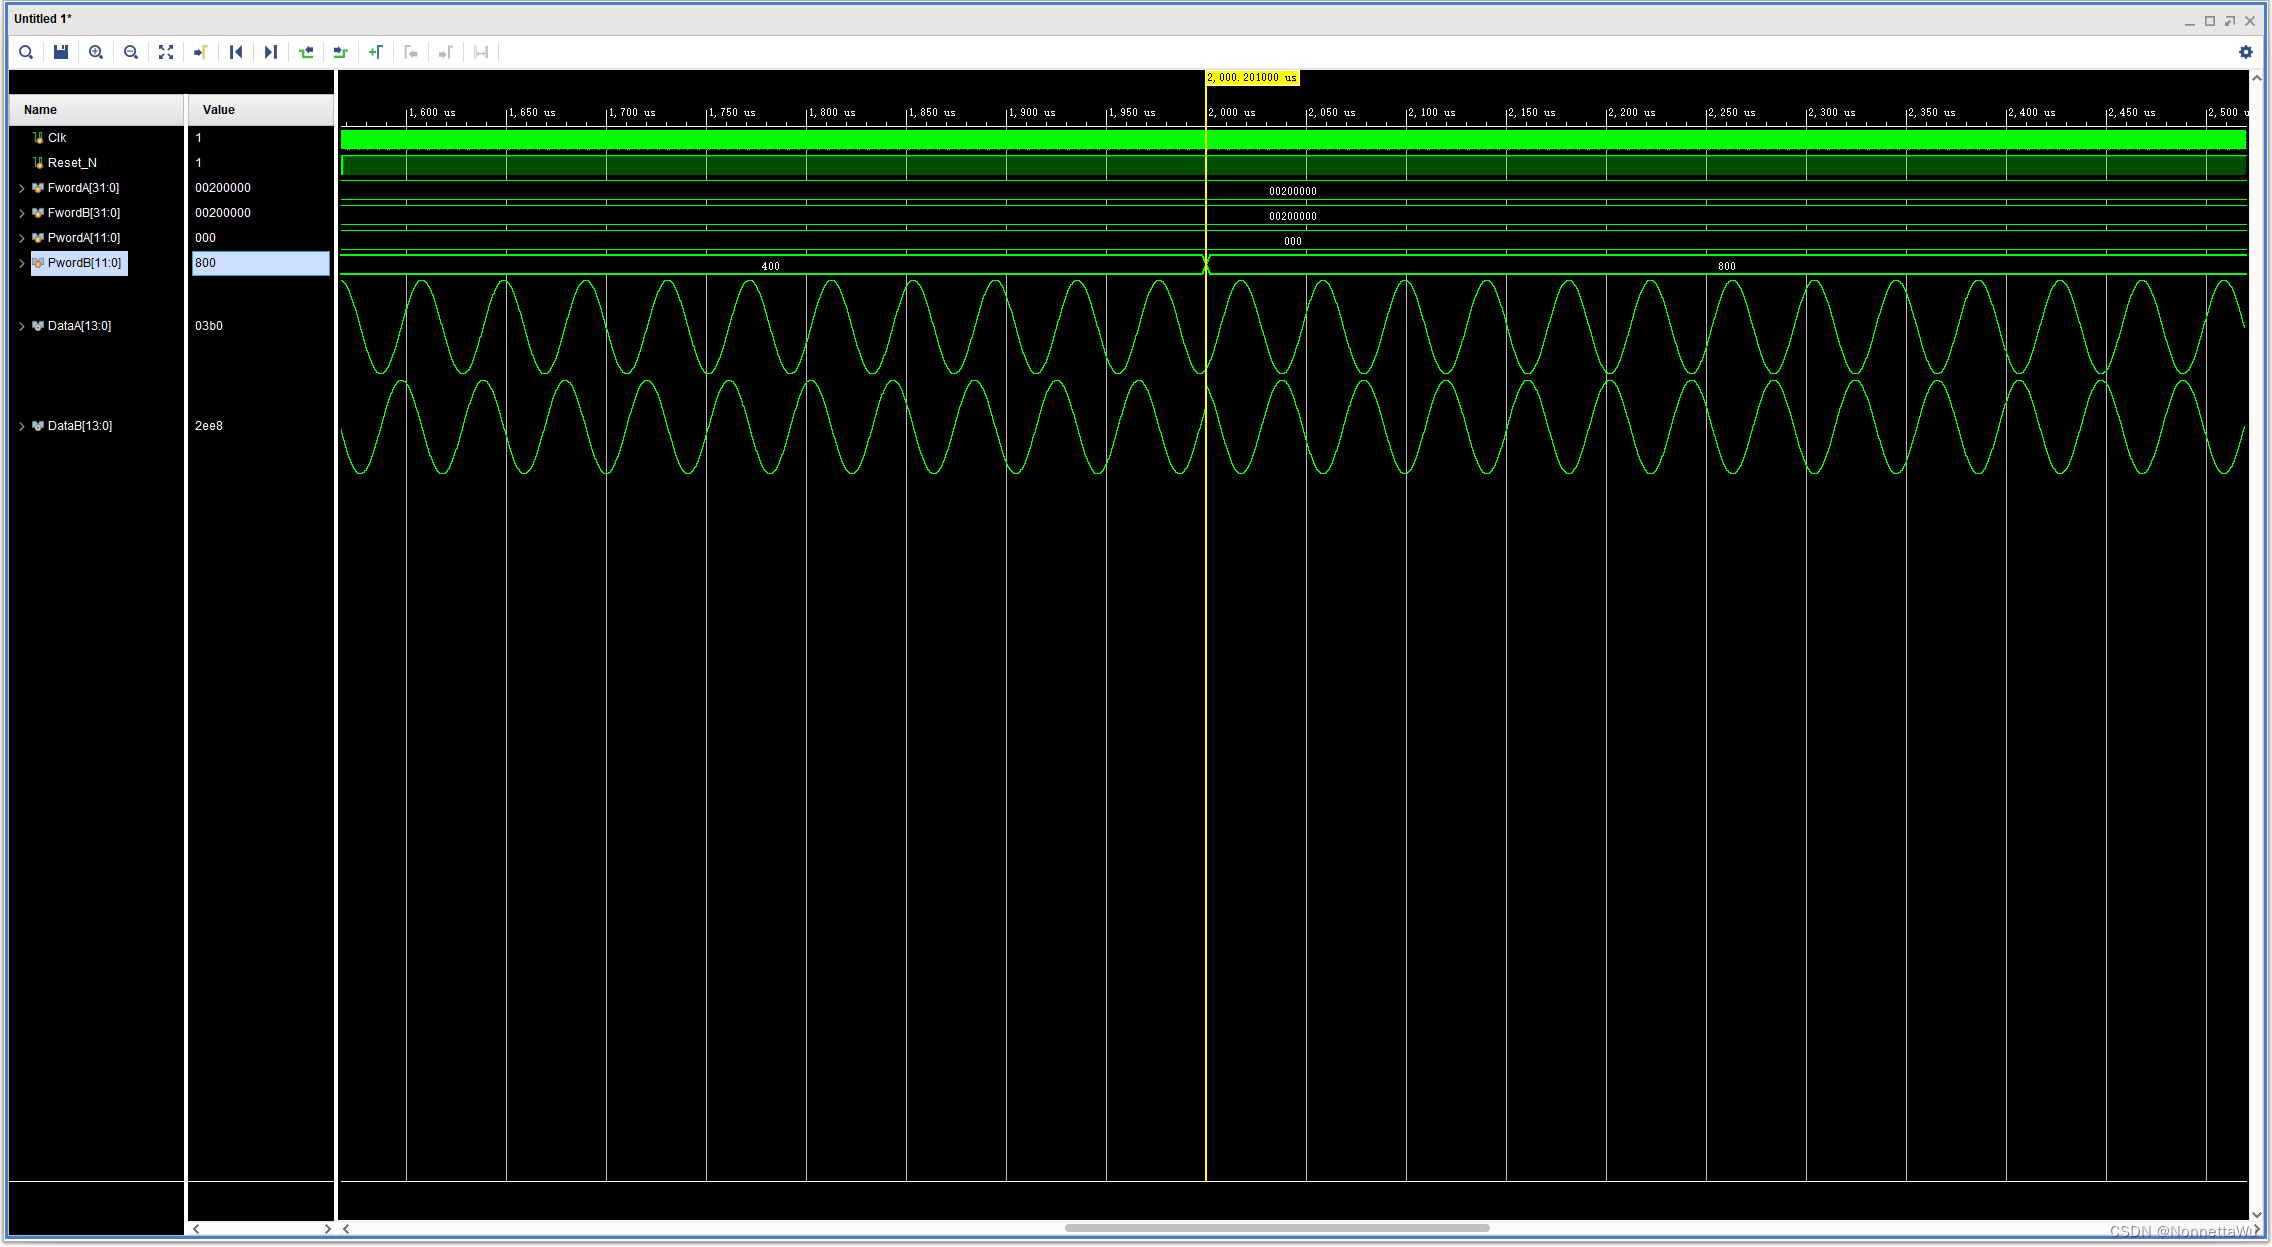Screen dimensions: 2272x1247
Task: Click the search magnifier icon in toolbar
Action: click(26, 52)
